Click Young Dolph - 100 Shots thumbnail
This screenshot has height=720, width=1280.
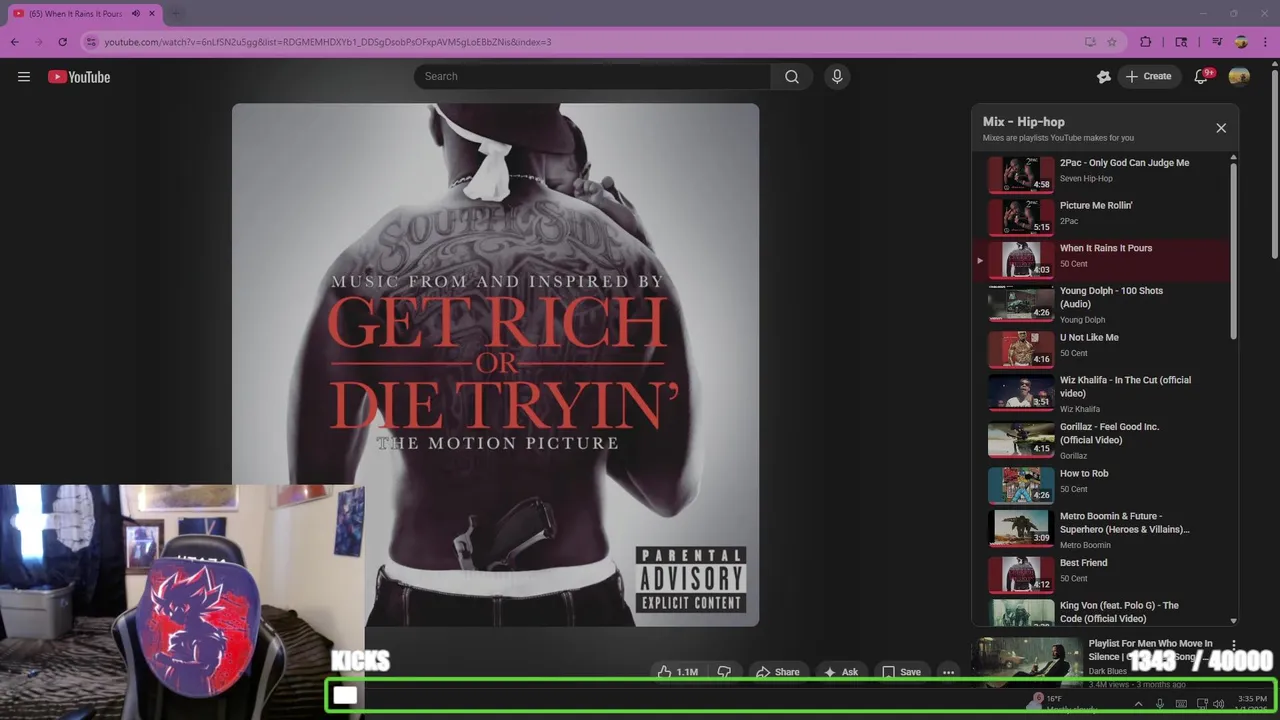(x=1021, y=303)
